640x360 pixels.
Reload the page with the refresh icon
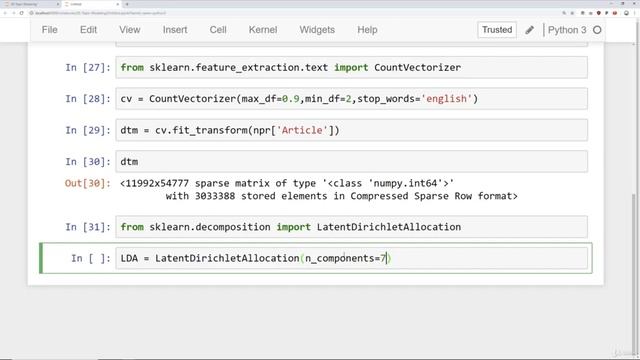pyautogui.click(x=22, y=13)
